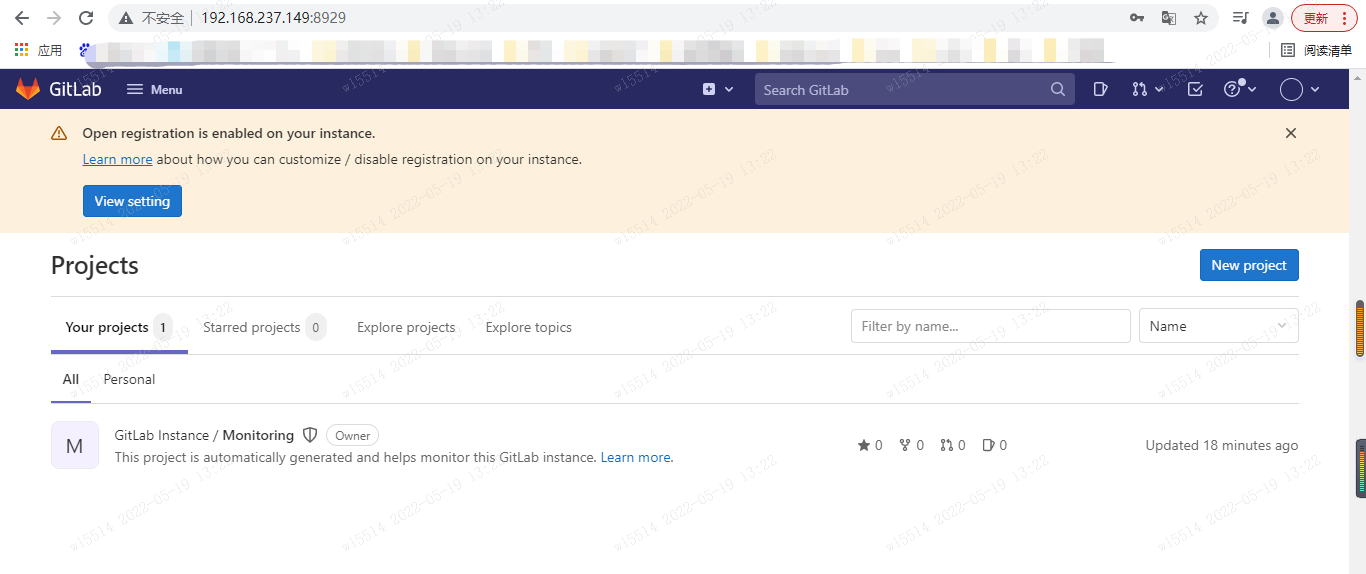Click the saved password key icon
This screenshot has width=1366, height=574.
(x=1137, y=18)
